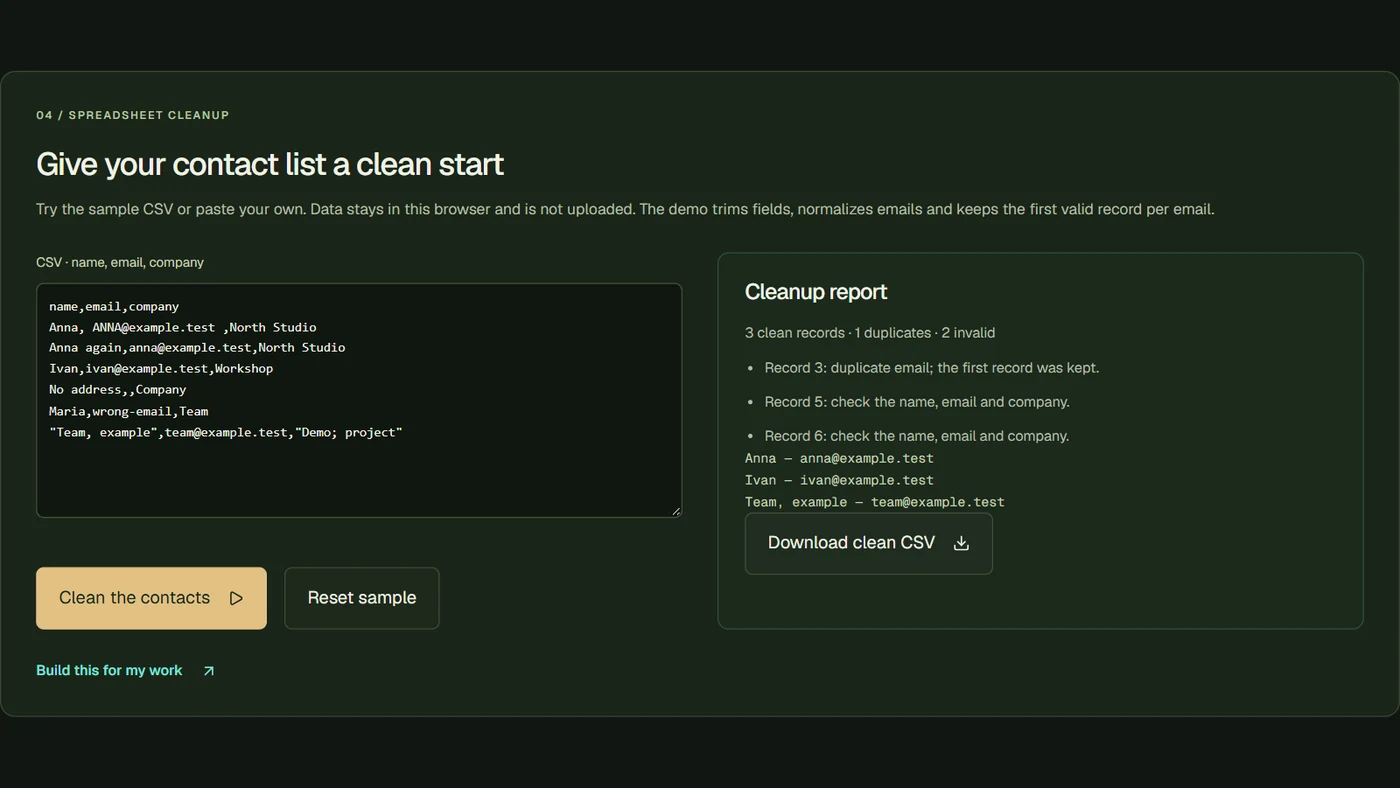Click the play icon on Clean the contacts
Viewport: 1400px width, 788px height.
[x=236, y=598]
